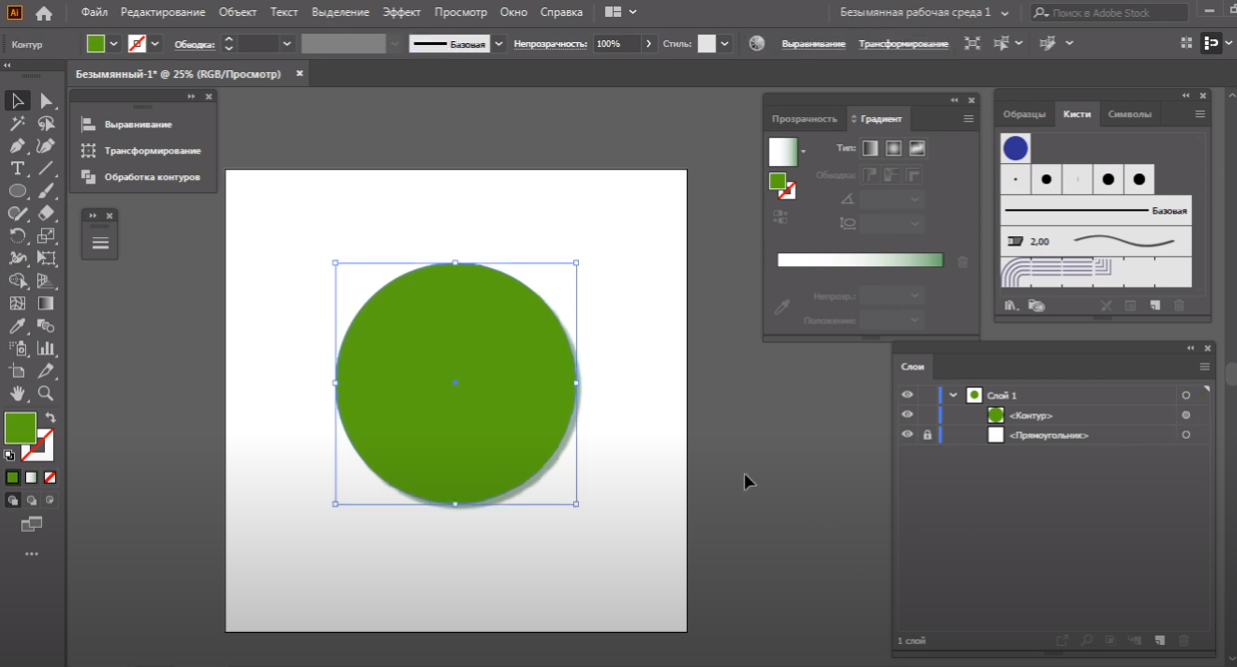Open the stroke color dropdown in control bar
This screenshot has height=667, width=1237.
[x=155, y=44]
